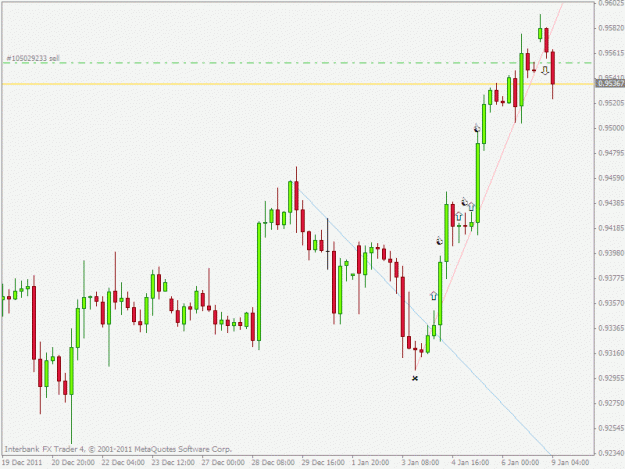Screen dimensions: 625x469
Task: Click the '20 Dec 20:00' time label
Action: click(73, 462)
